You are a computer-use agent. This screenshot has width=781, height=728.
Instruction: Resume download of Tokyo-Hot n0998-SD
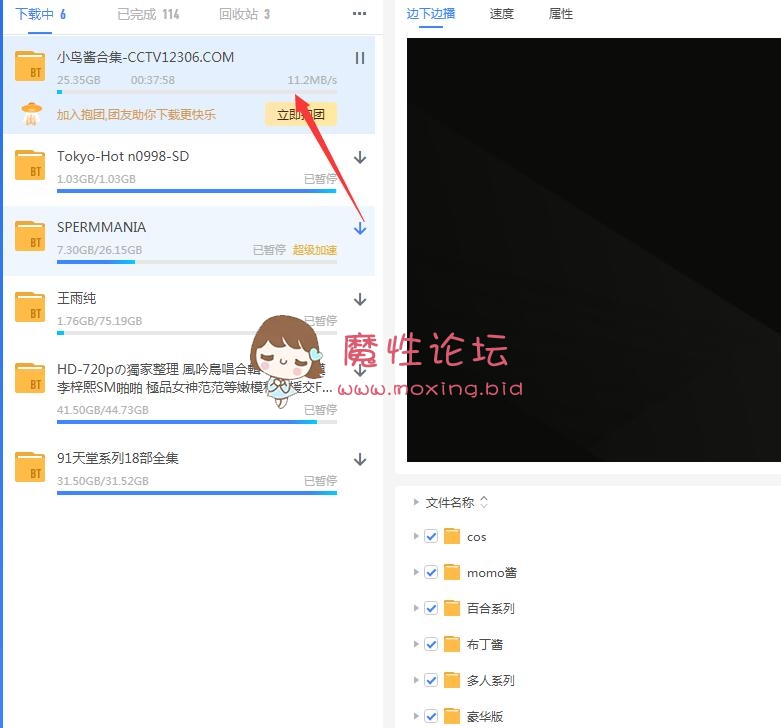pos(360,158)
